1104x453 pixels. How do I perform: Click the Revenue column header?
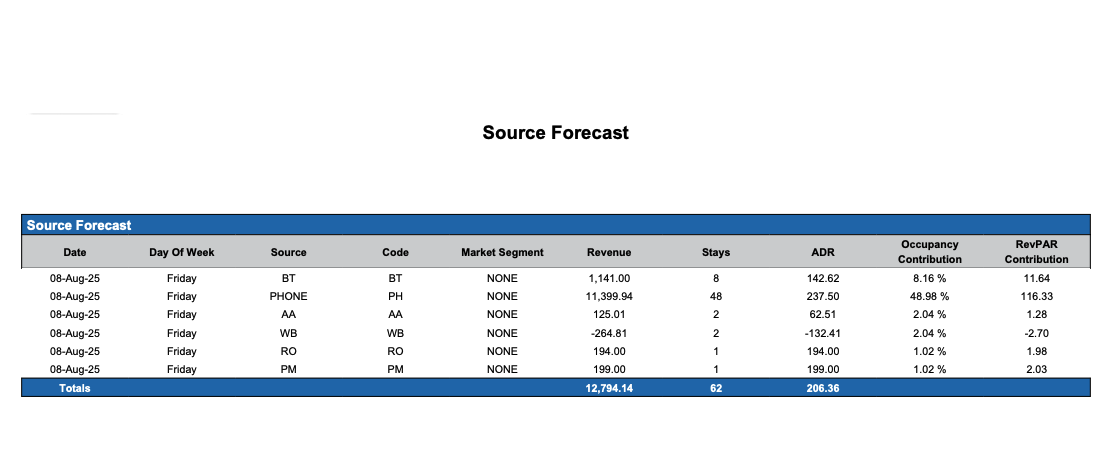tap(609, 252)
